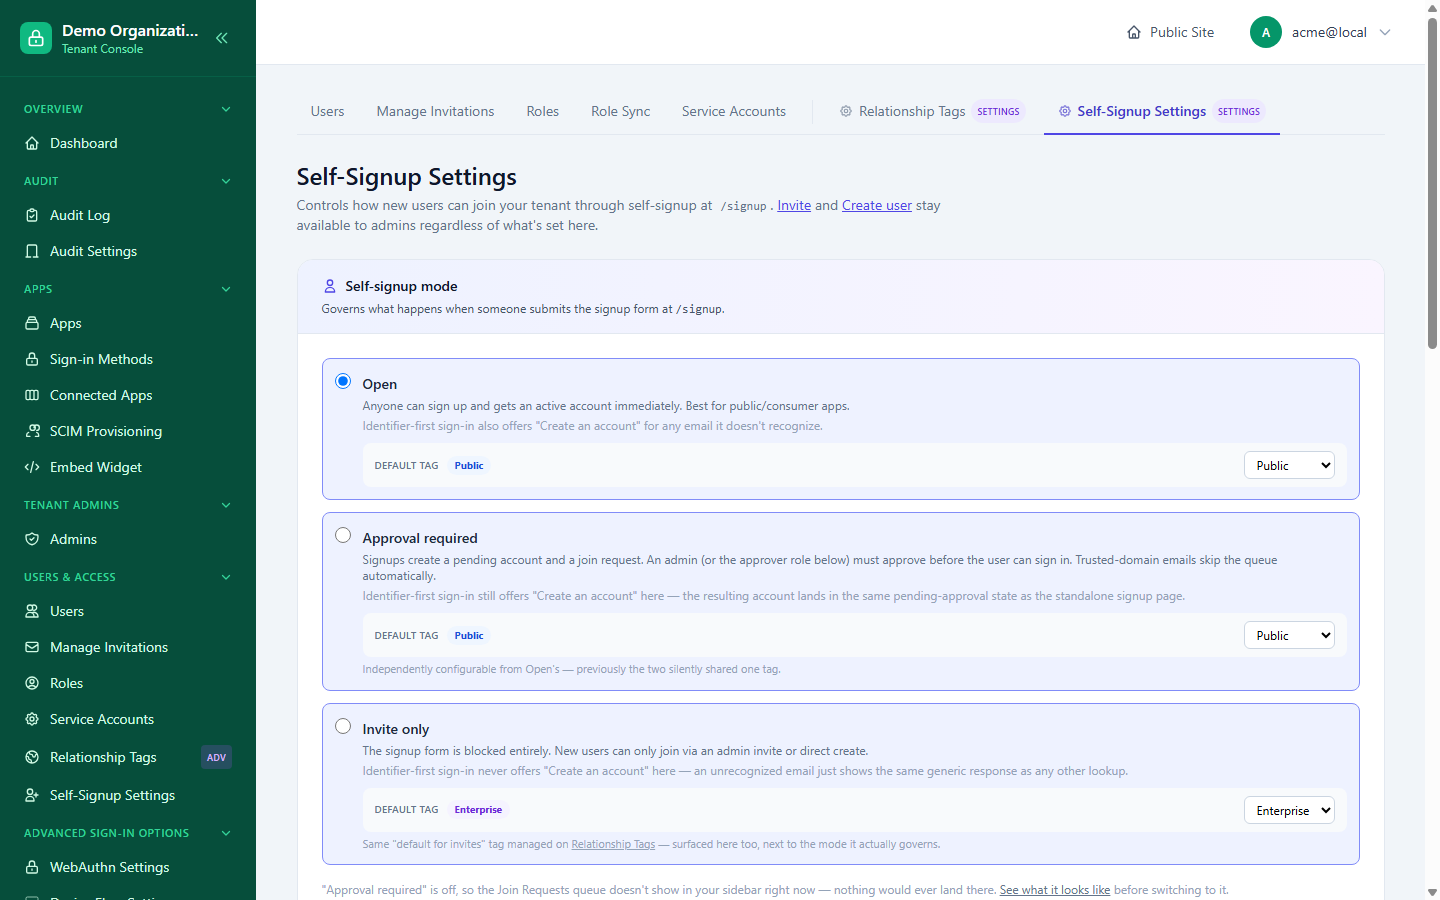This screenshot has height=900, width=1440.
Task: Click the Audit Settings icon in sidebar
Action: tap(32, 251)
